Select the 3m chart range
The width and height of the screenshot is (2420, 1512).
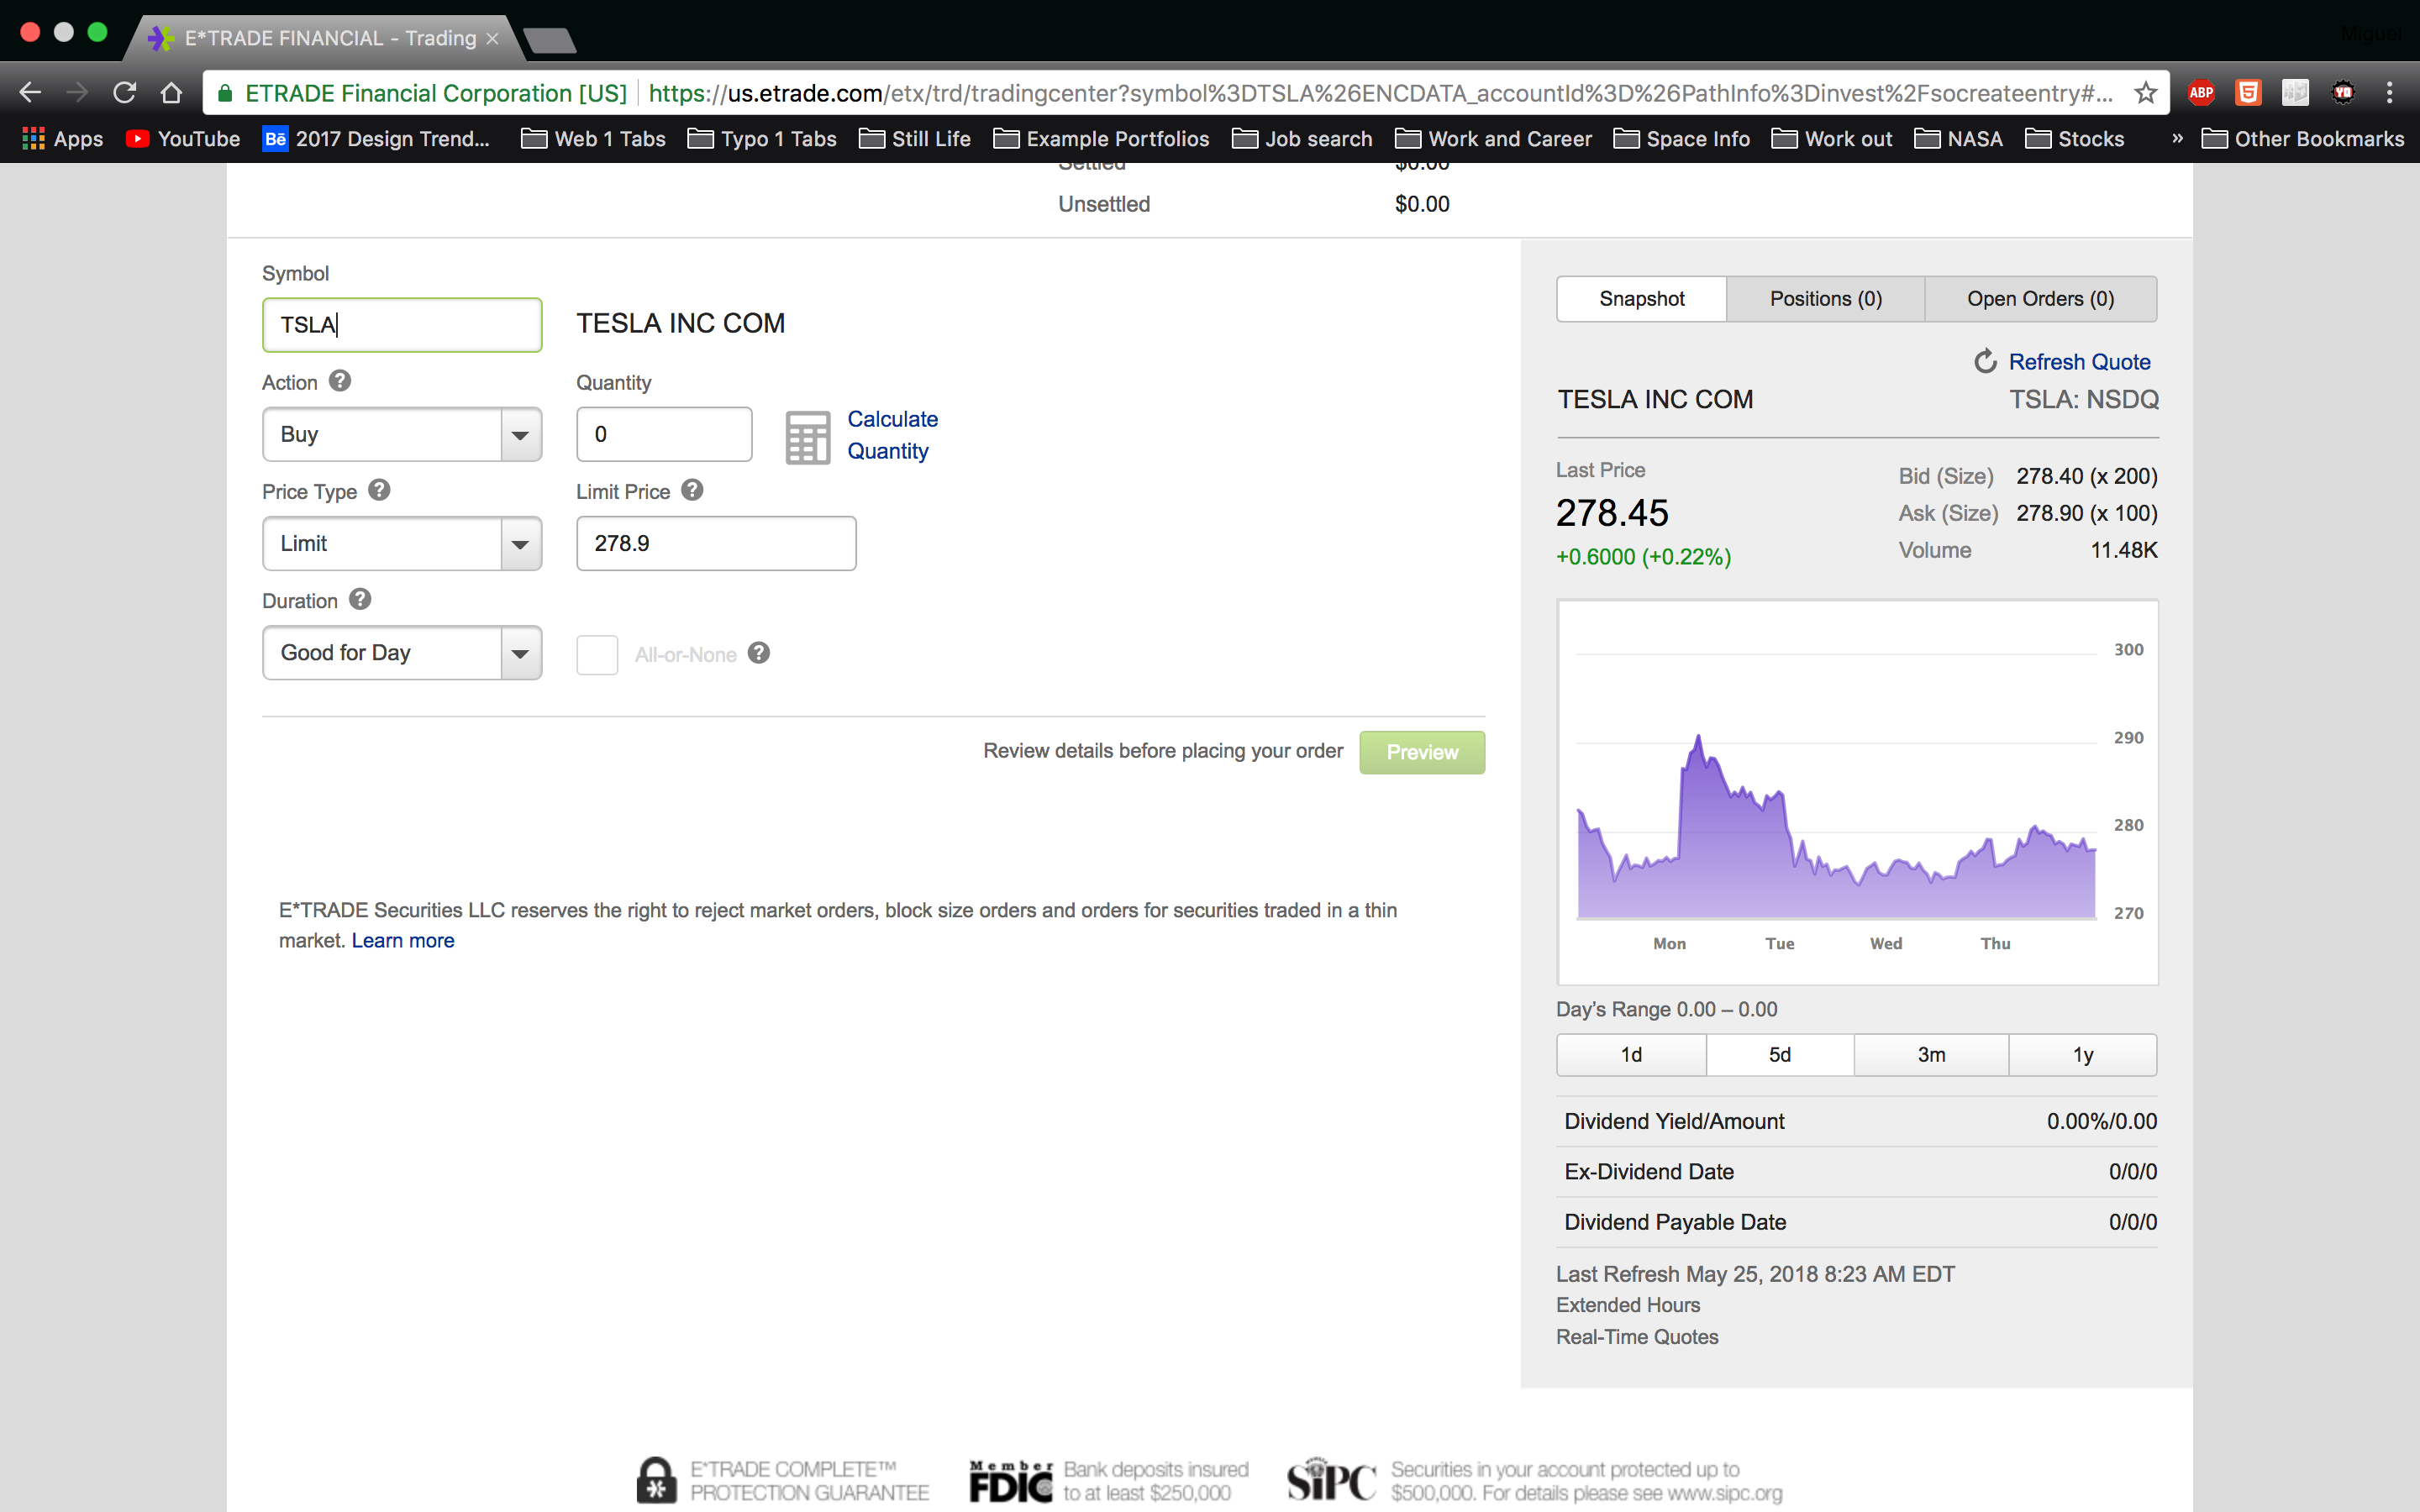tap(1931, 1055)
